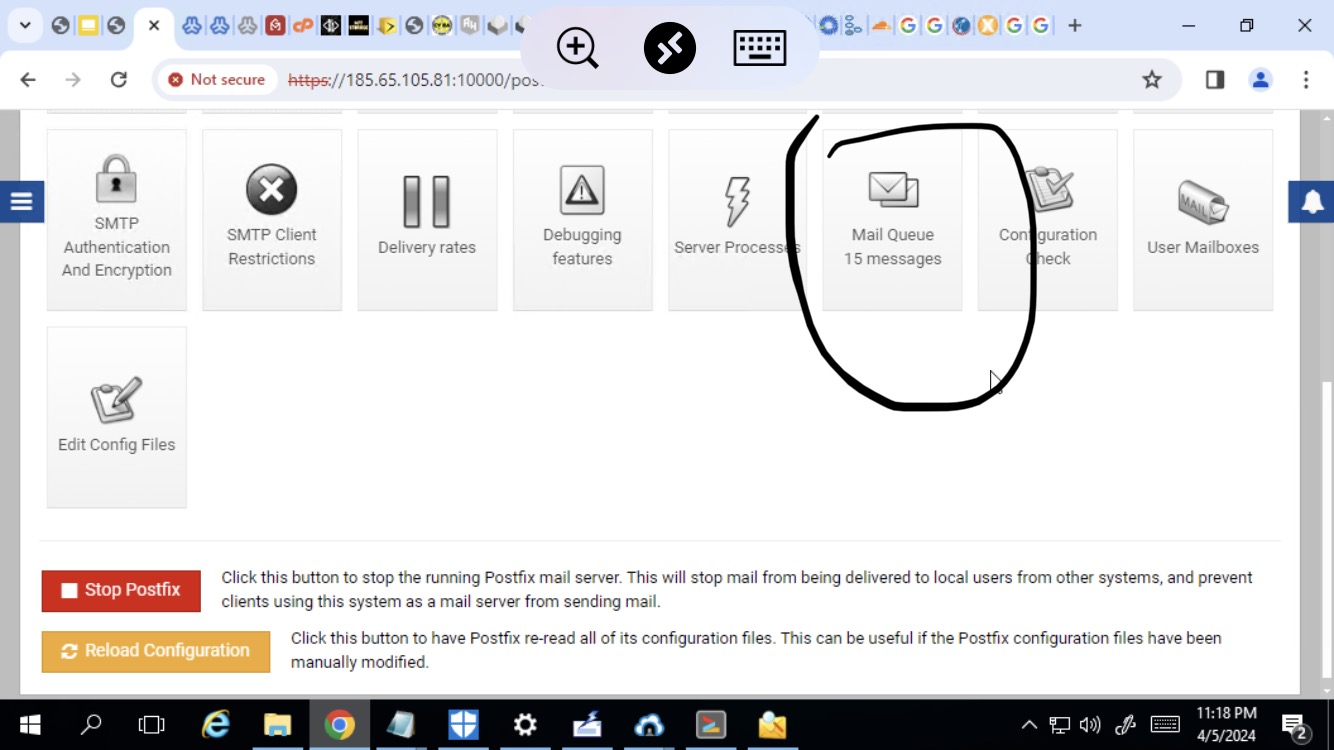Open Chrome's three-dot menu
1334x750 pixels.
coord(1306,80)
